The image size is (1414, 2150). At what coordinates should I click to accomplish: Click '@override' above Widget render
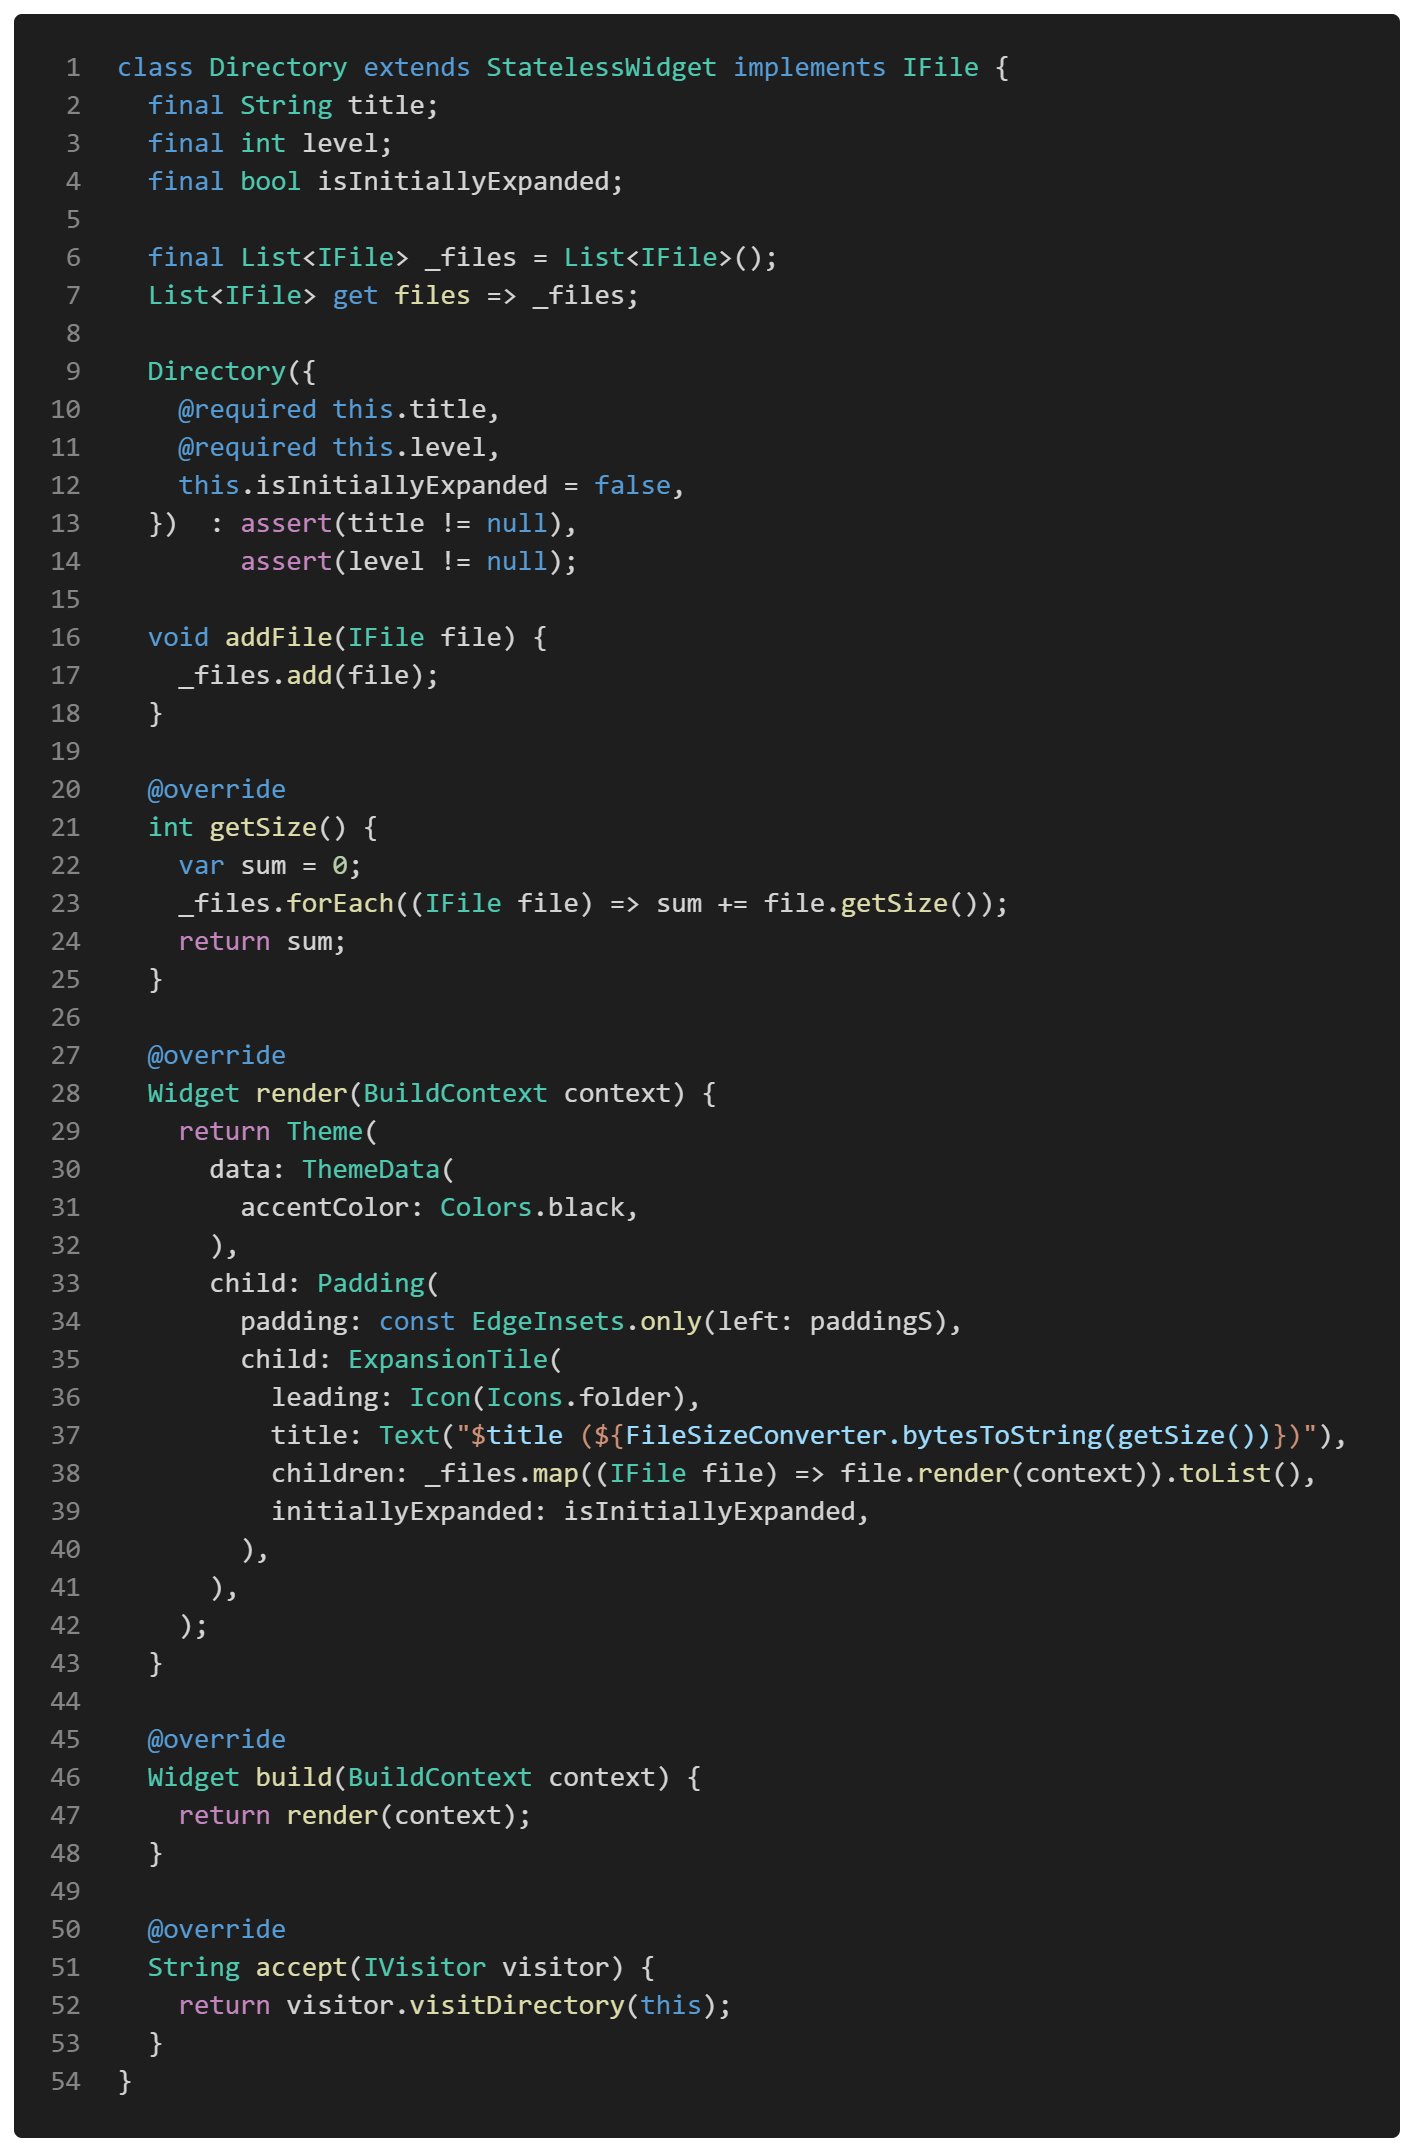(217, 1056)
